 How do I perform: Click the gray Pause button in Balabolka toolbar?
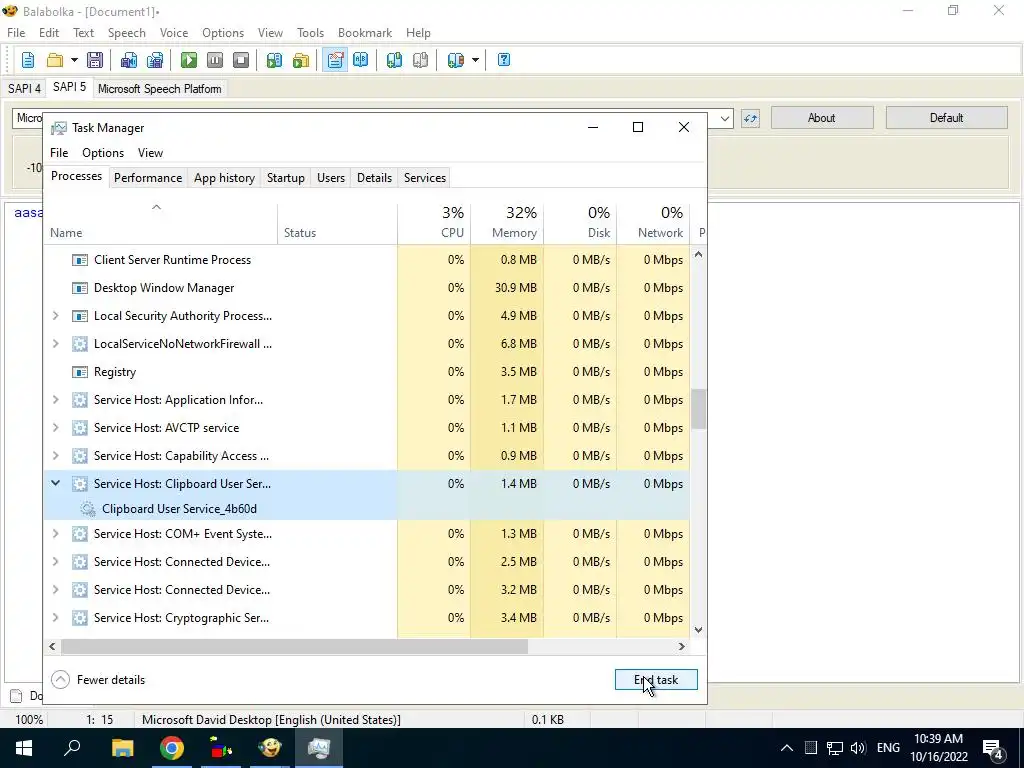click(x=215, y=60)
